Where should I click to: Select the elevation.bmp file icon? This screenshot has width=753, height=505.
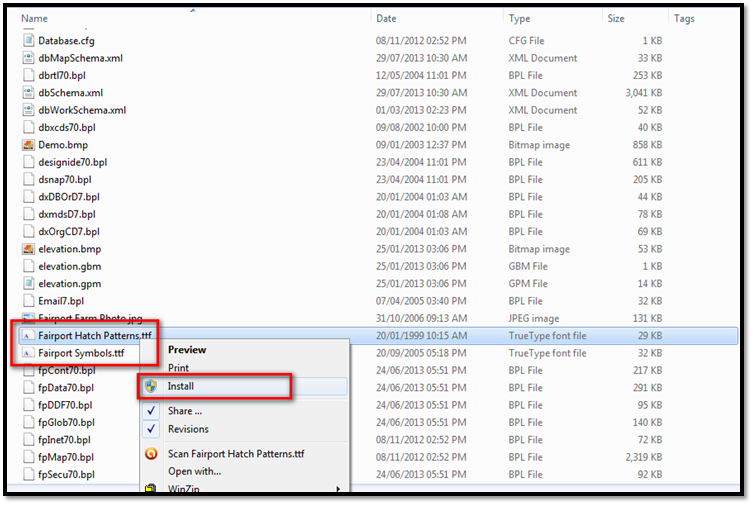coord(28,249)
